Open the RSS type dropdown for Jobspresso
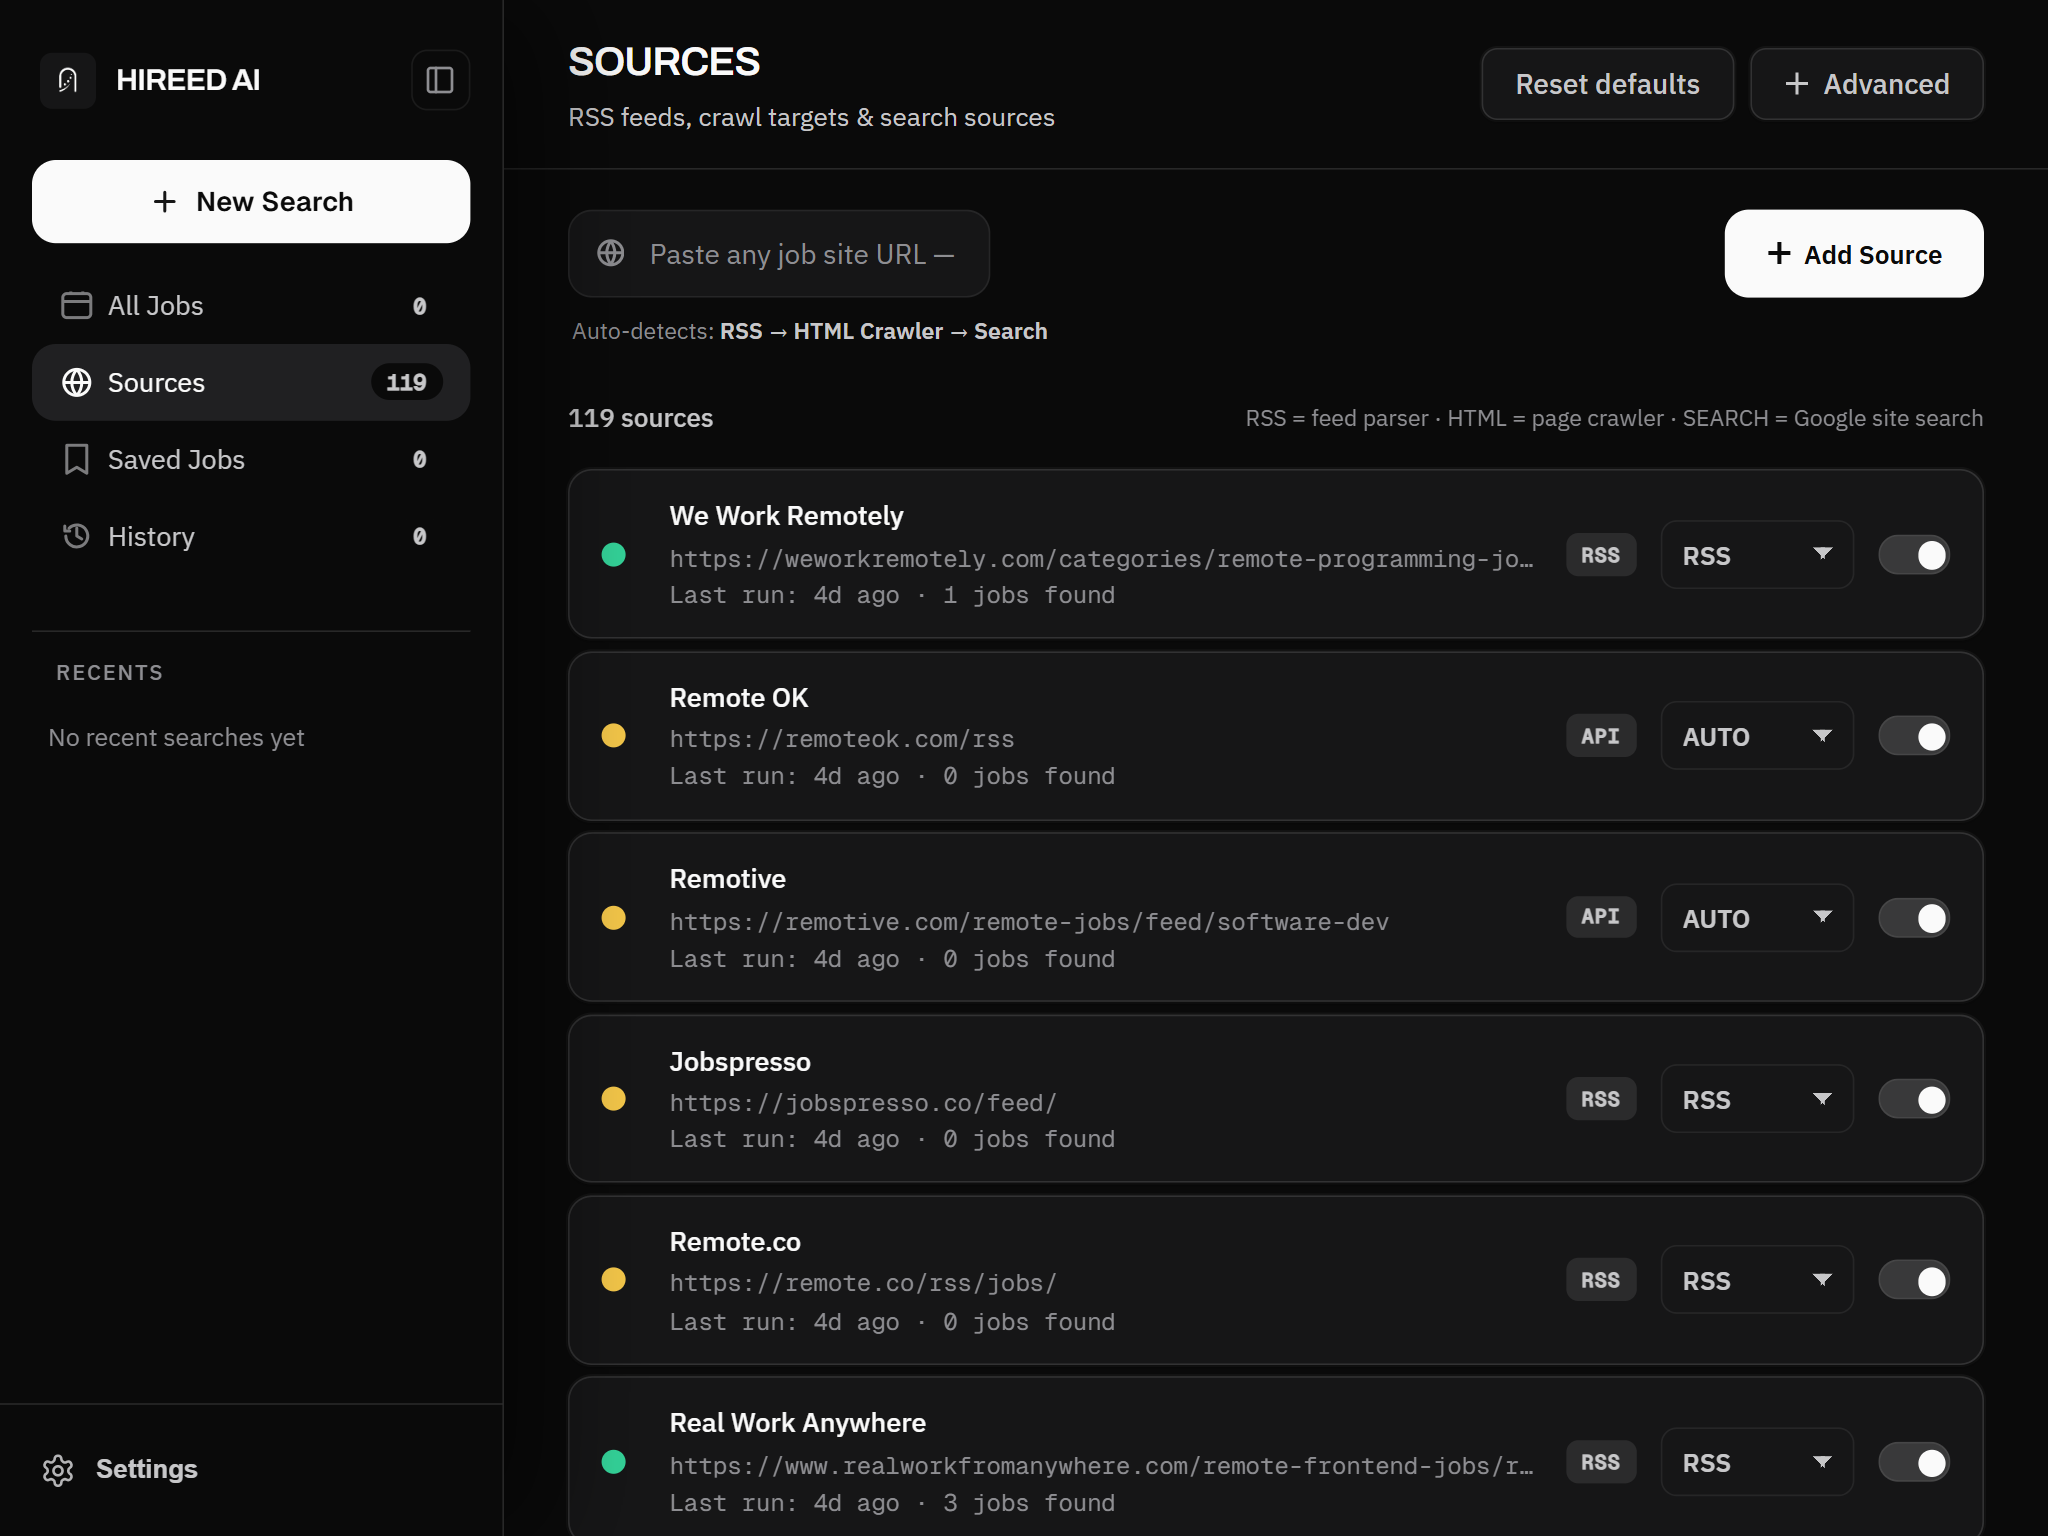Image resolution: width=2048 pixels, height=1536 pixels. tap(1757, 1099)
